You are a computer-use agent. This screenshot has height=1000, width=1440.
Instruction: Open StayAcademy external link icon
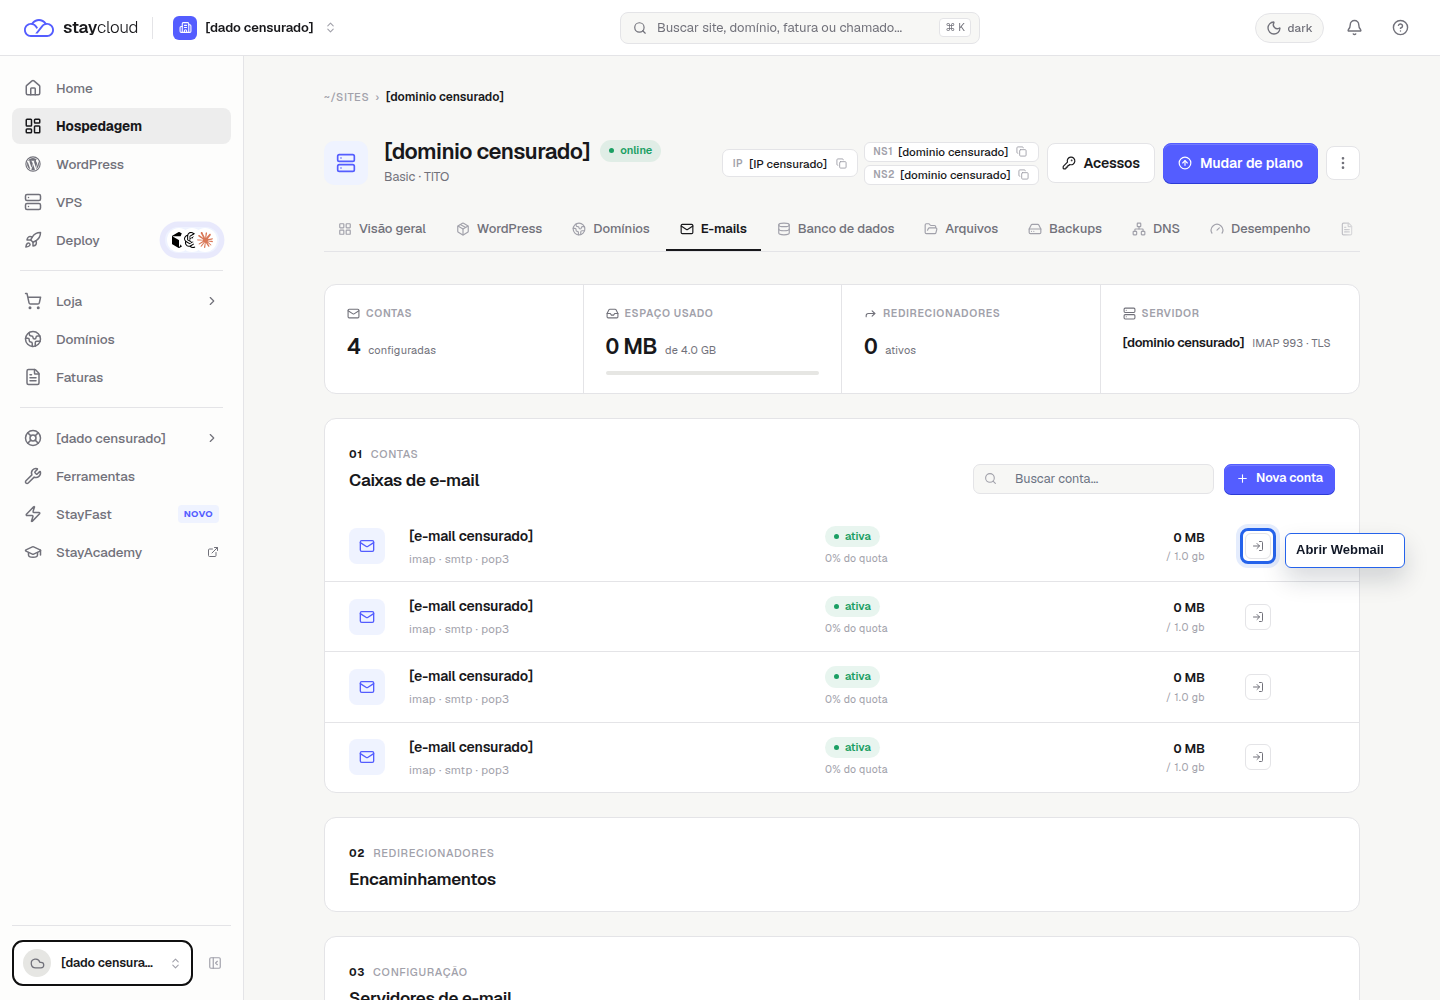point(213,552)
